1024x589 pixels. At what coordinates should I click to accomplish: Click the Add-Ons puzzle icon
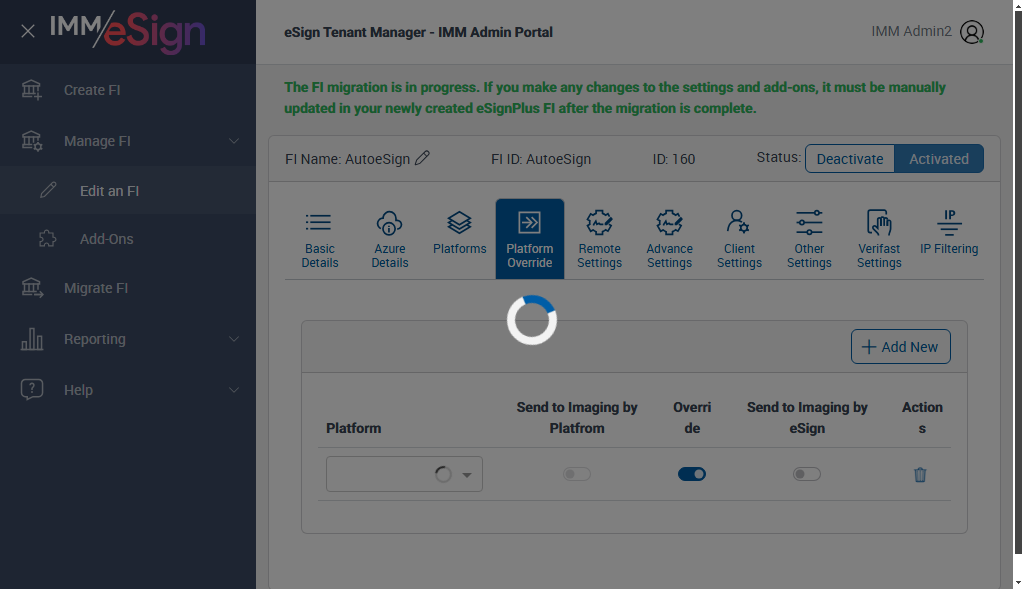tap(47, 238)
